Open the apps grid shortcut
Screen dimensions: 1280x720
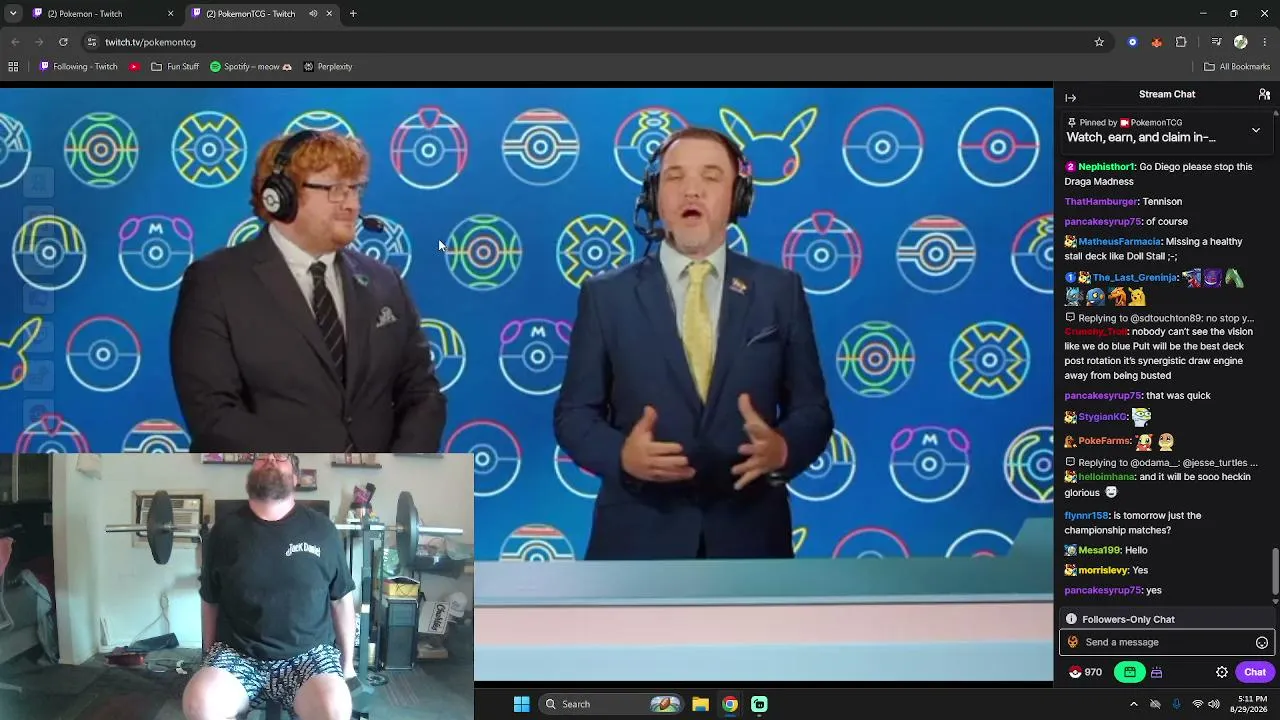pyautogui.click(x=13, y=67)
